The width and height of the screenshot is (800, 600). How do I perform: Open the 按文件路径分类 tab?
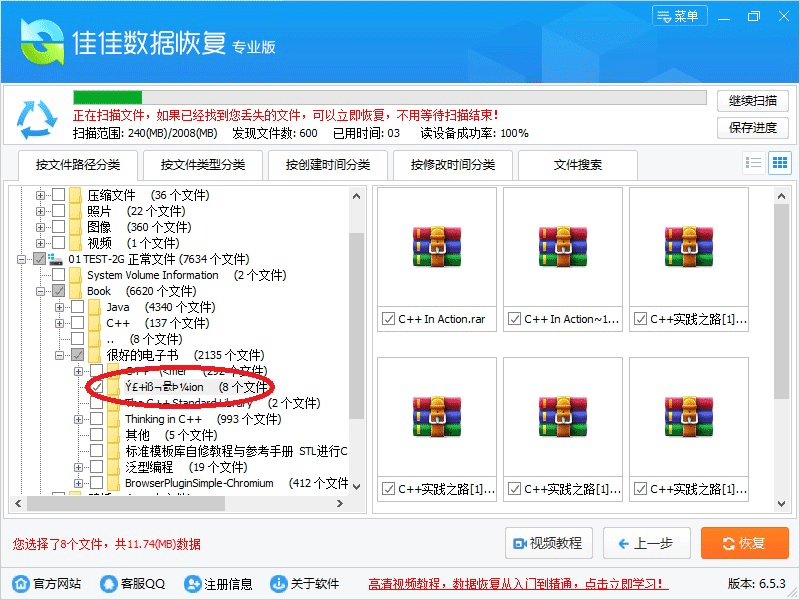[78, 165]
